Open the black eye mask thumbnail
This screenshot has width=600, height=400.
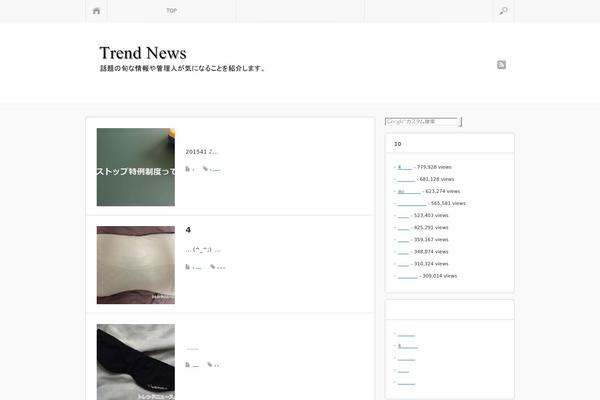click(x=136, y=362)
